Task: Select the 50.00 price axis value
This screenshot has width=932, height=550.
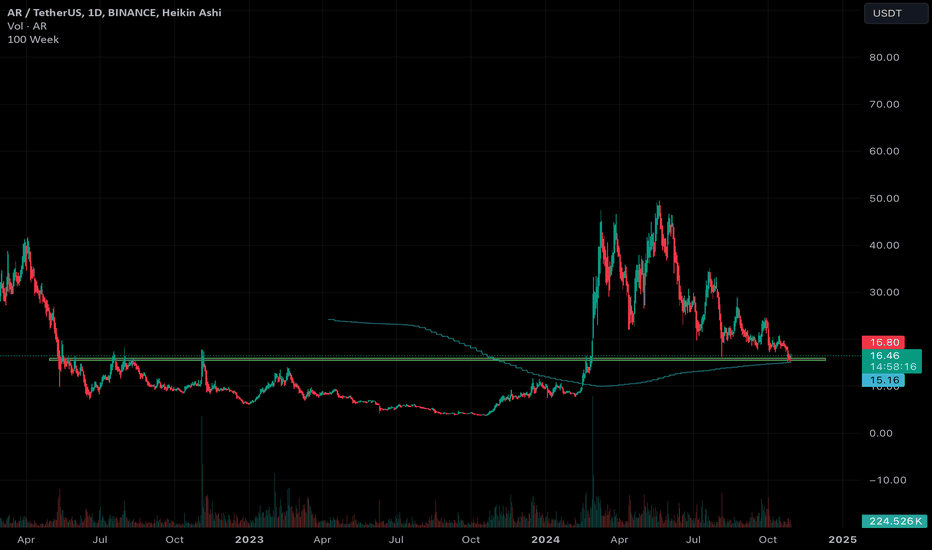Action: pos(884,199)
